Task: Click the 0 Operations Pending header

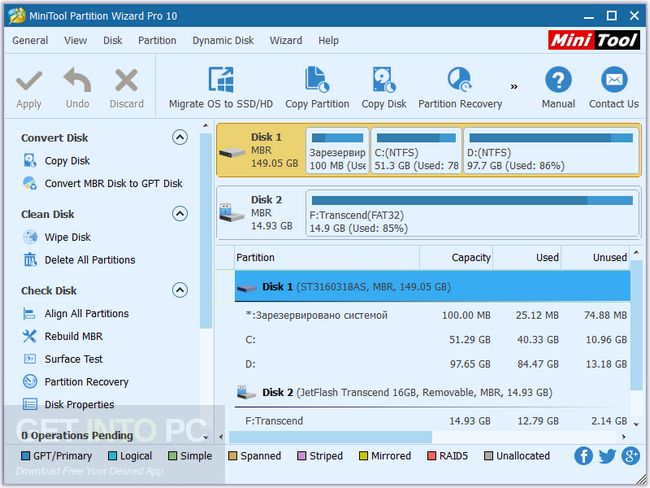Action: coord(77,435)
